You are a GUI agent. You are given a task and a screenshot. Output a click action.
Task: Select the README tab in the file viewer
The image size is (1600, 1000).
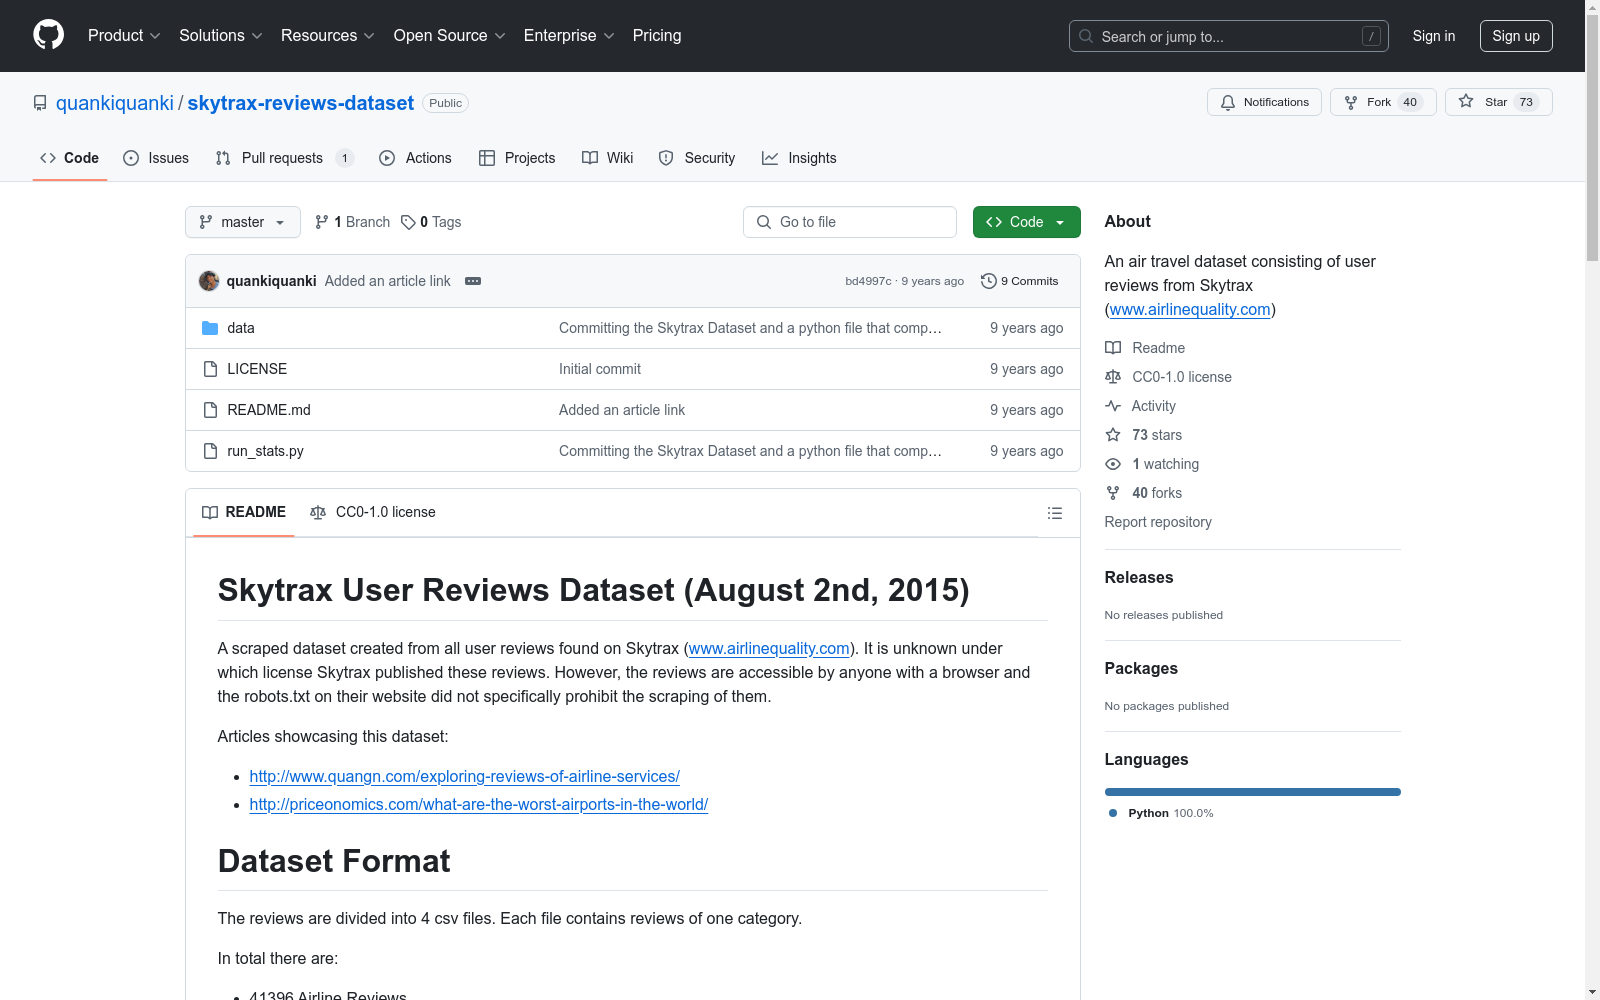[244, 512]
